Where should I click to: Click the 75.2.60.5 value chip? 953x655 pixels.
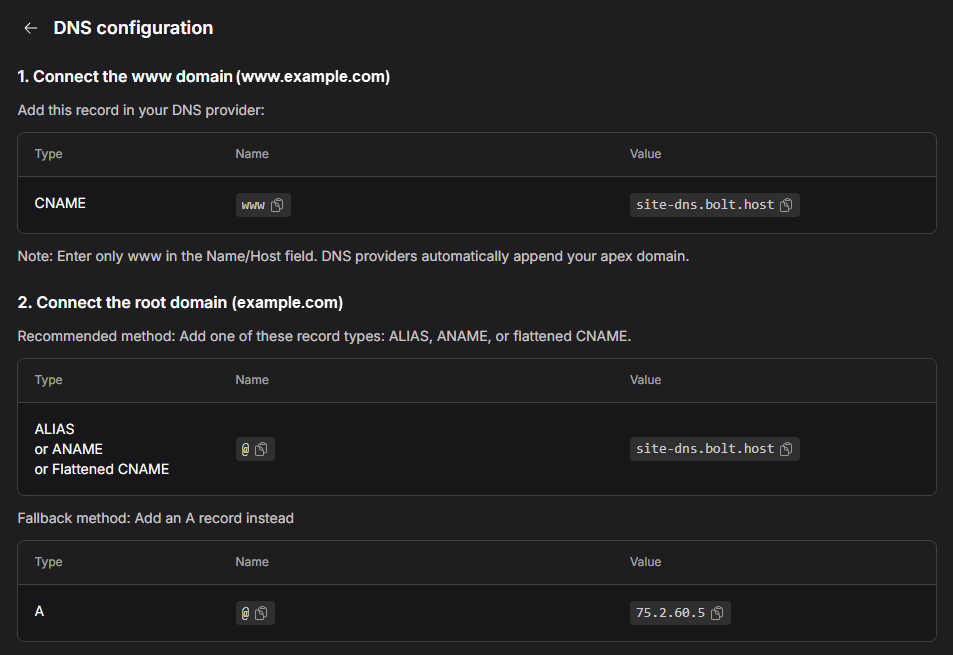click(680, 612)
